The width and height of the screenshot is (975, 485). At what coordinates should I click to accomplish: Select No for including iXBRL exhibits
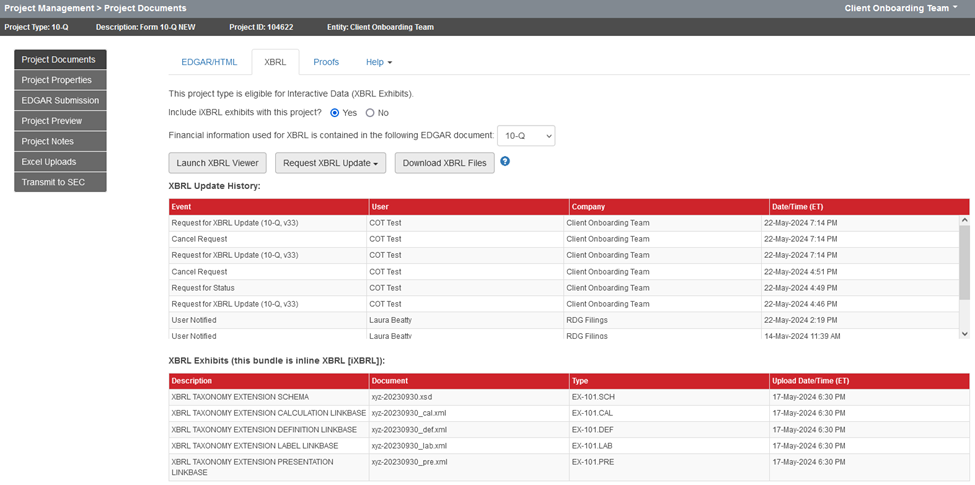point(370,113)
